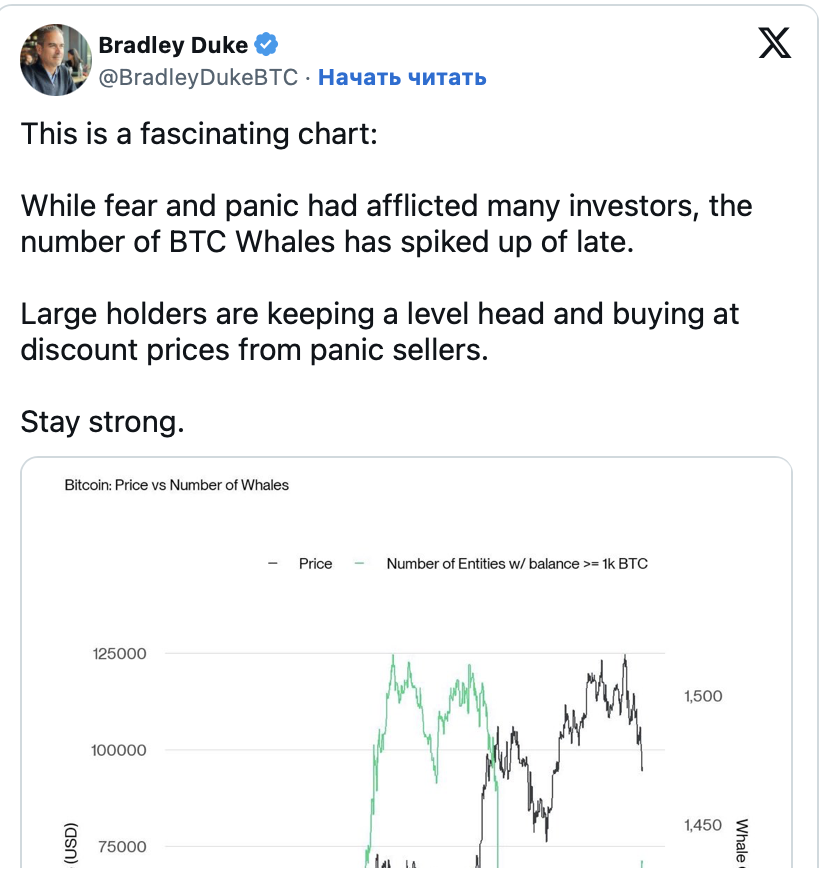Click the 125000 price axis label
The width and height of the screenshot is (820, 880).
tap(119, 654)
